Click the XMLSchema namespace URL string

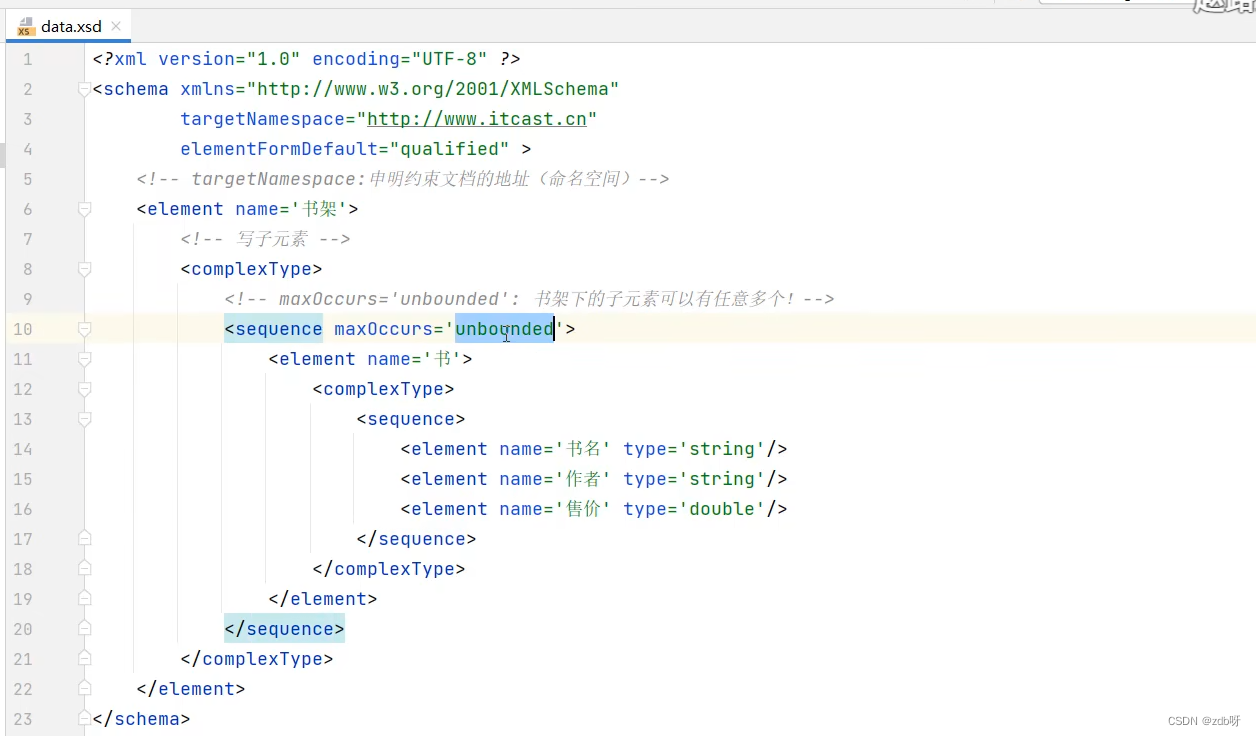point(433,89)
